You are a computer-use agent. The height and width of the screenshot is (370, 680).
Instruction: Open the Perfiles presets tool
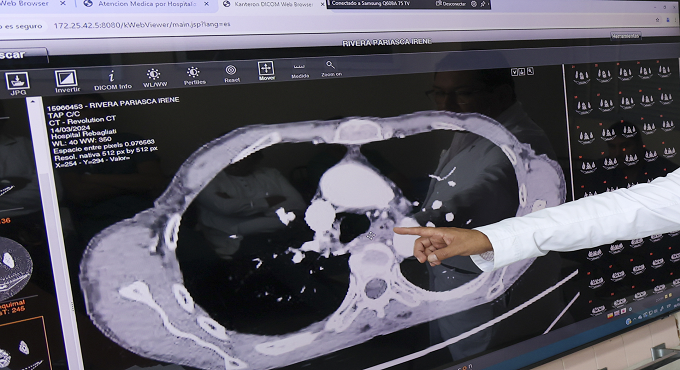pos(194,75)
